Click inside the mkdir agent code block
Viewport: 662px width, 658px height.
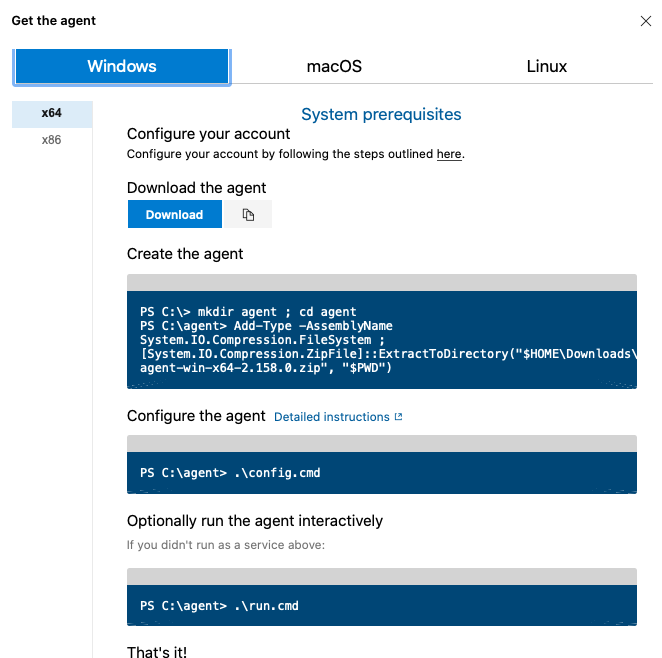pos(381,339)
